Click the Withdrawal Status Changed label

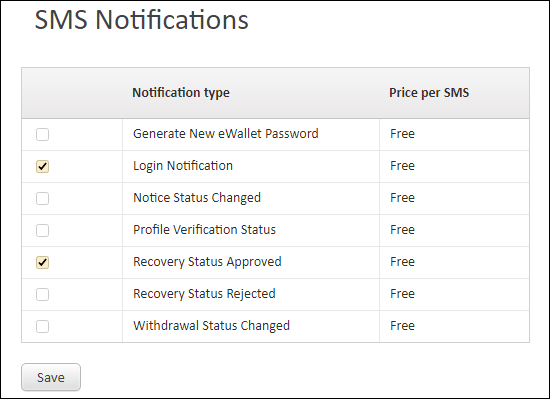pos(212,326)
